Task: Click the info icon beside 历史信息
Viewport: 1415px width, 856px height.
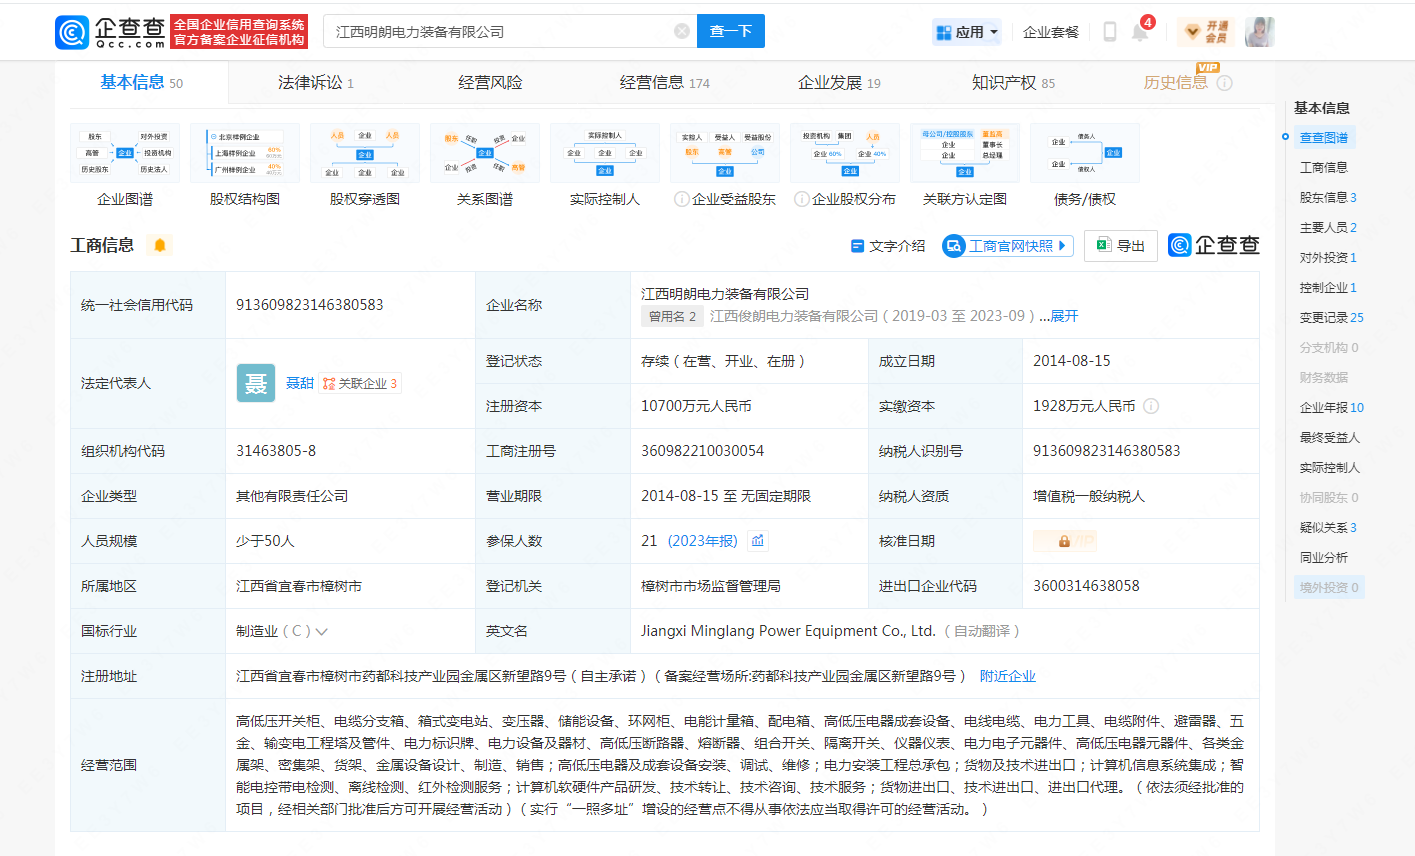Action: (x=1225, y=83)
